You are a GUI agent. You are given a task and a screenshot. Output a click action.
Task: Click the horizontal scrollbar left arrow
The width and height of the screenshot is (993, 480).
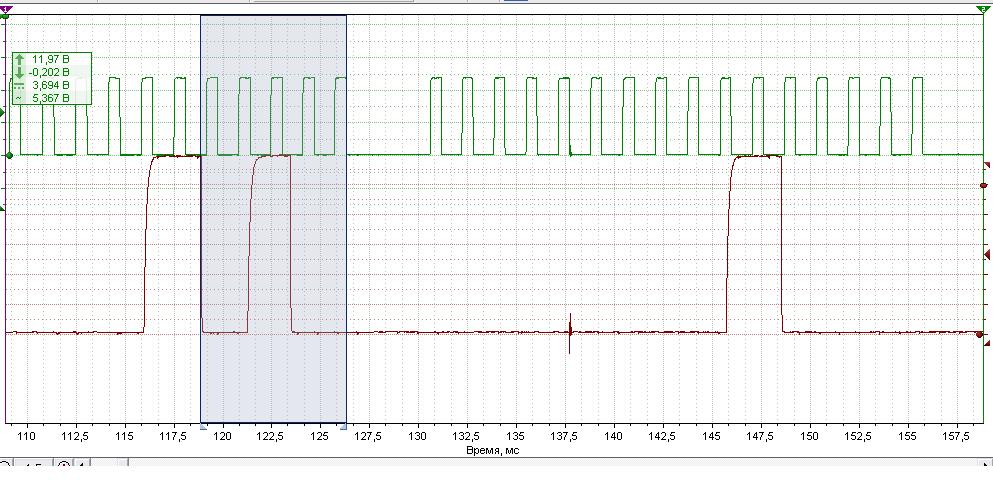point(82,465)
